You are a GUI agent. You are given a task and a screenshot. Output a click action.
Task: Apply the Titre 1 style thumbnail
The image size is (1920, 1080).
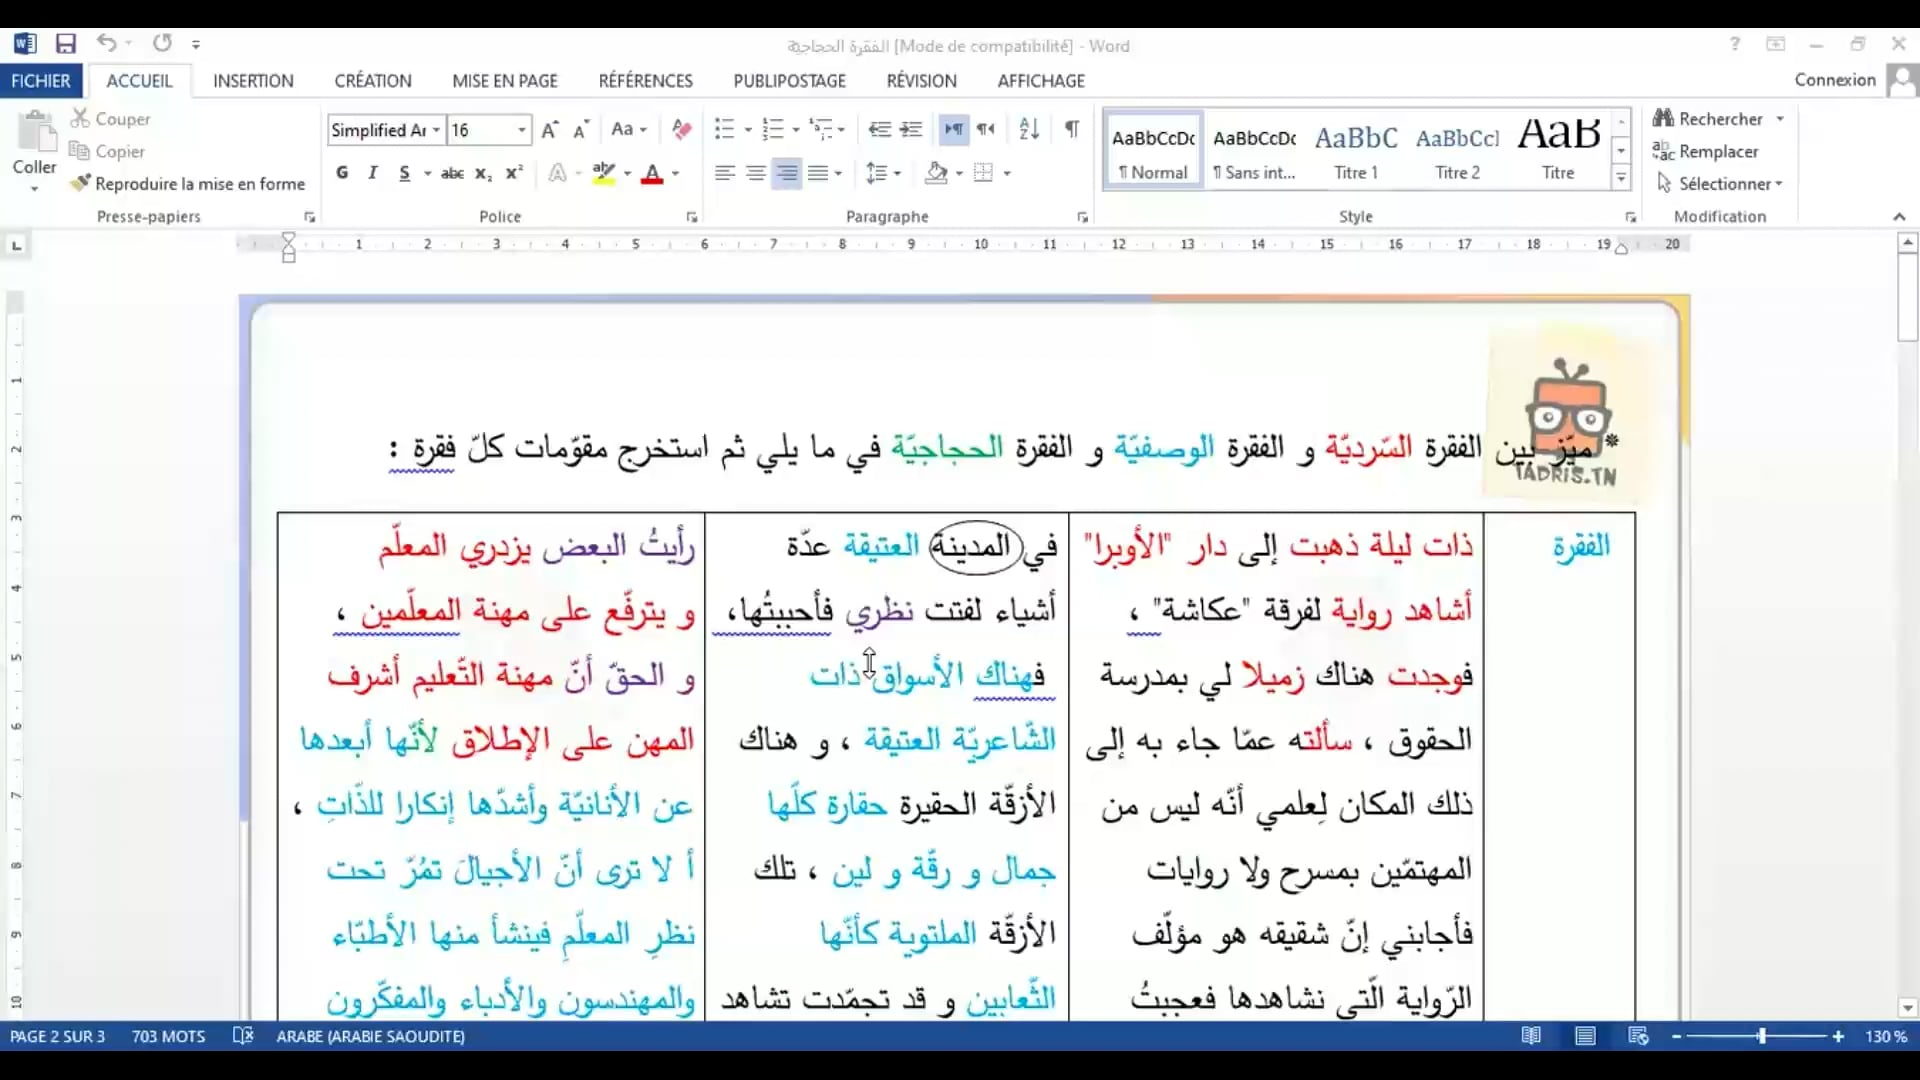point(1355,150)
